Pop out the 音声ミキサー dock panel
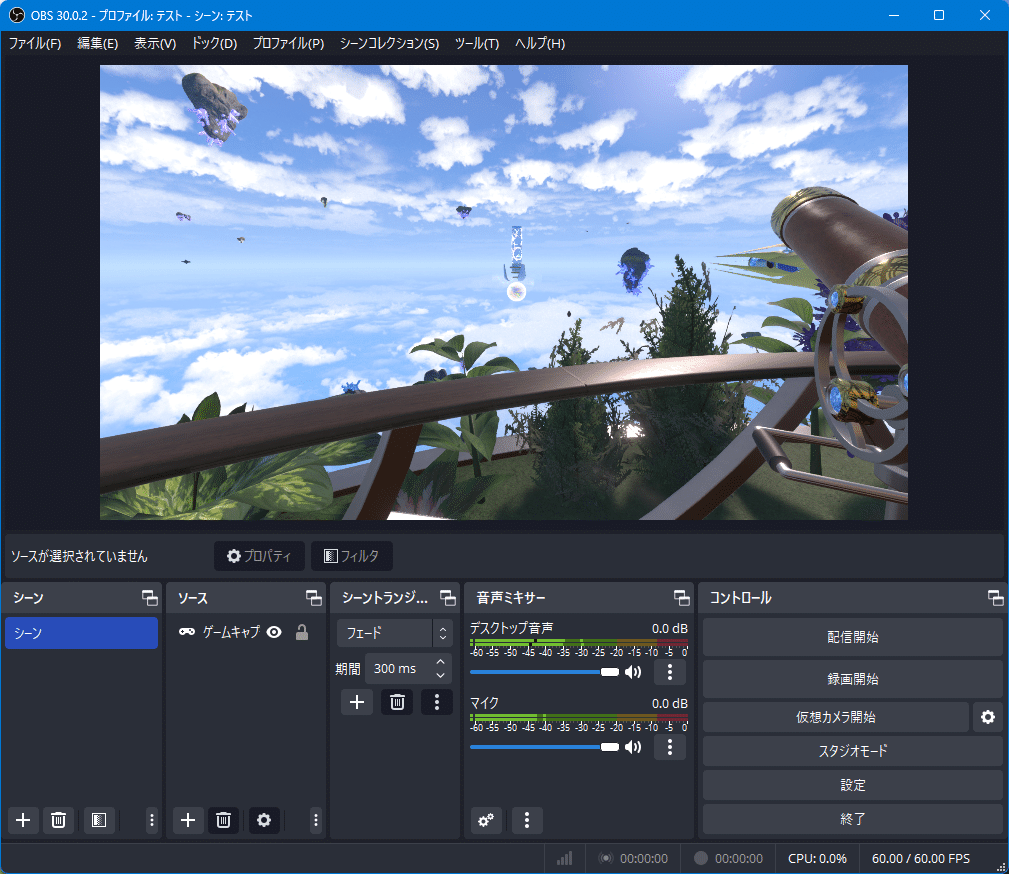 tap(681, 598)
